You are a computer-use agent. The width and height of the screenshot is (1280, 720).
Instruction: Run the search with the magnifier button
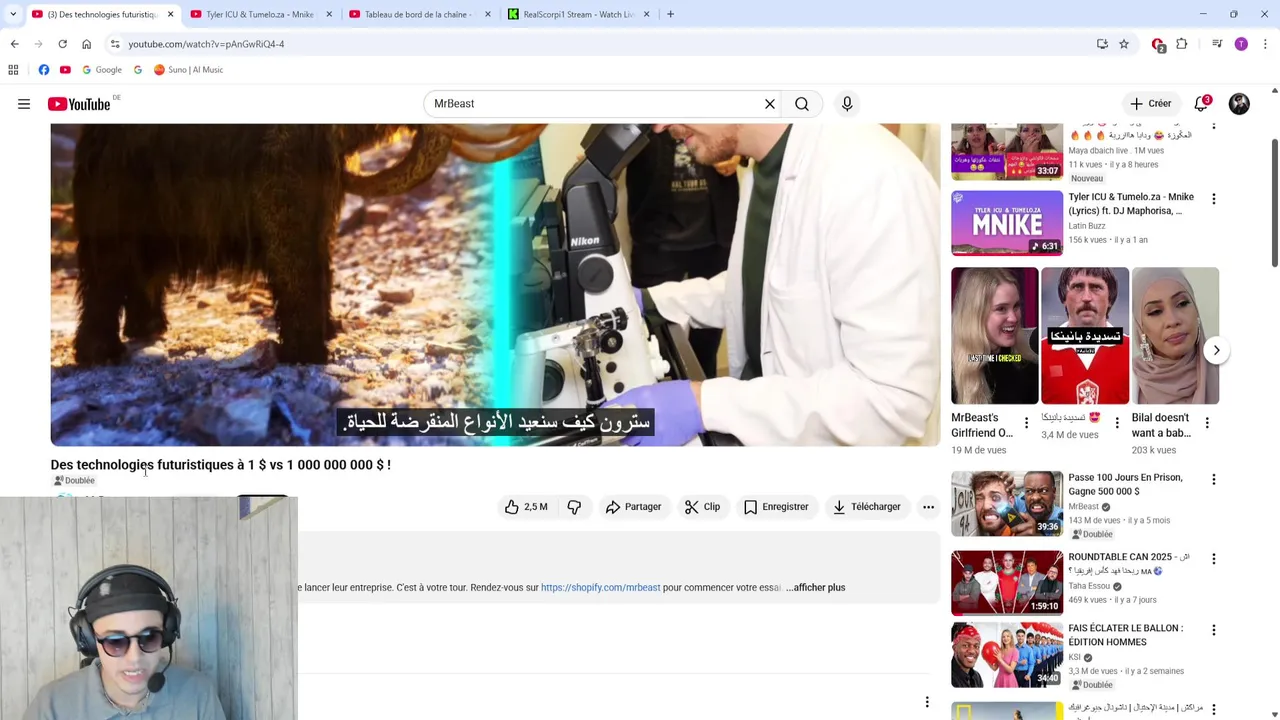(802, 104)
